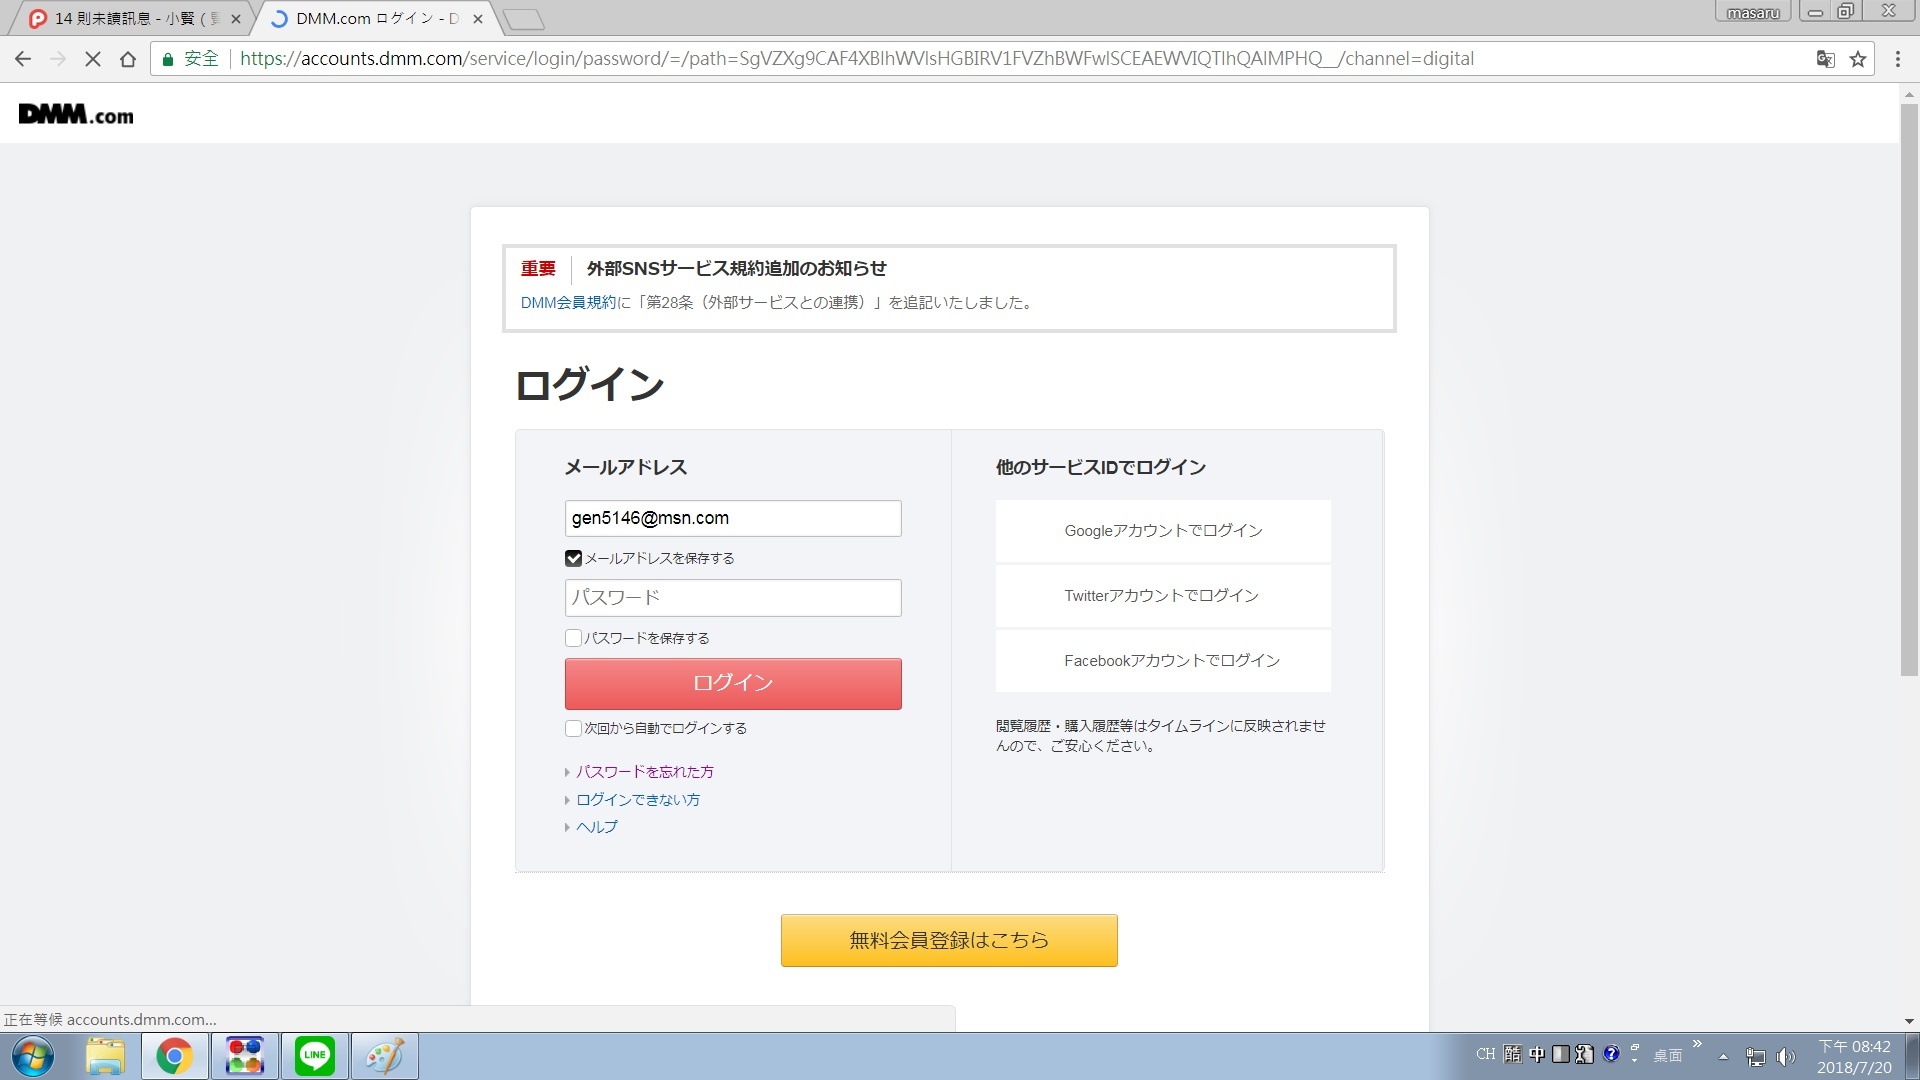The height and width of the screenshot is (1080, 1920).
Task: Click the masaru profile button
Action: pos(1753,12)
